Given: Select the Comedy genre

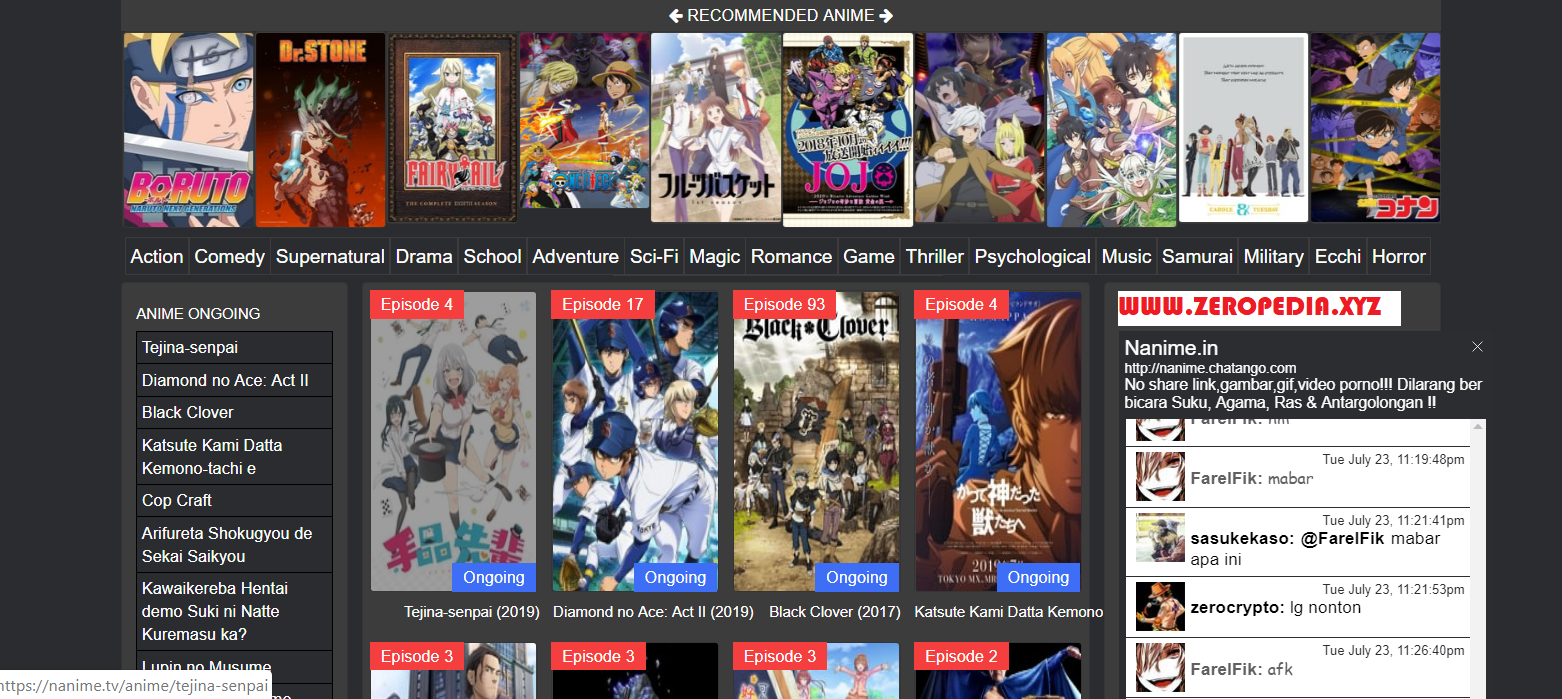Looking at the screenshot, I should click(x=229, y=256).
